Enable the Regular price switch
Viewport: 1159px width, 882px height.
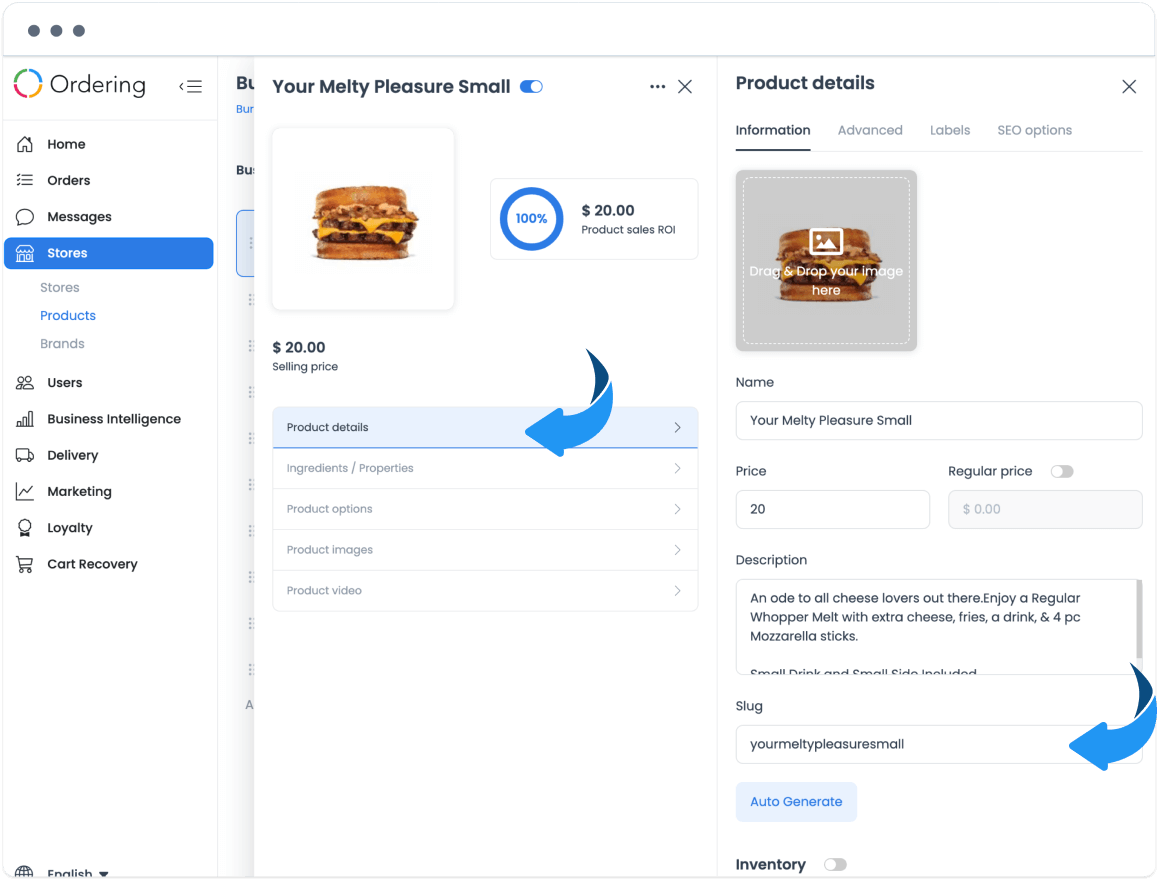point(1062,472)
